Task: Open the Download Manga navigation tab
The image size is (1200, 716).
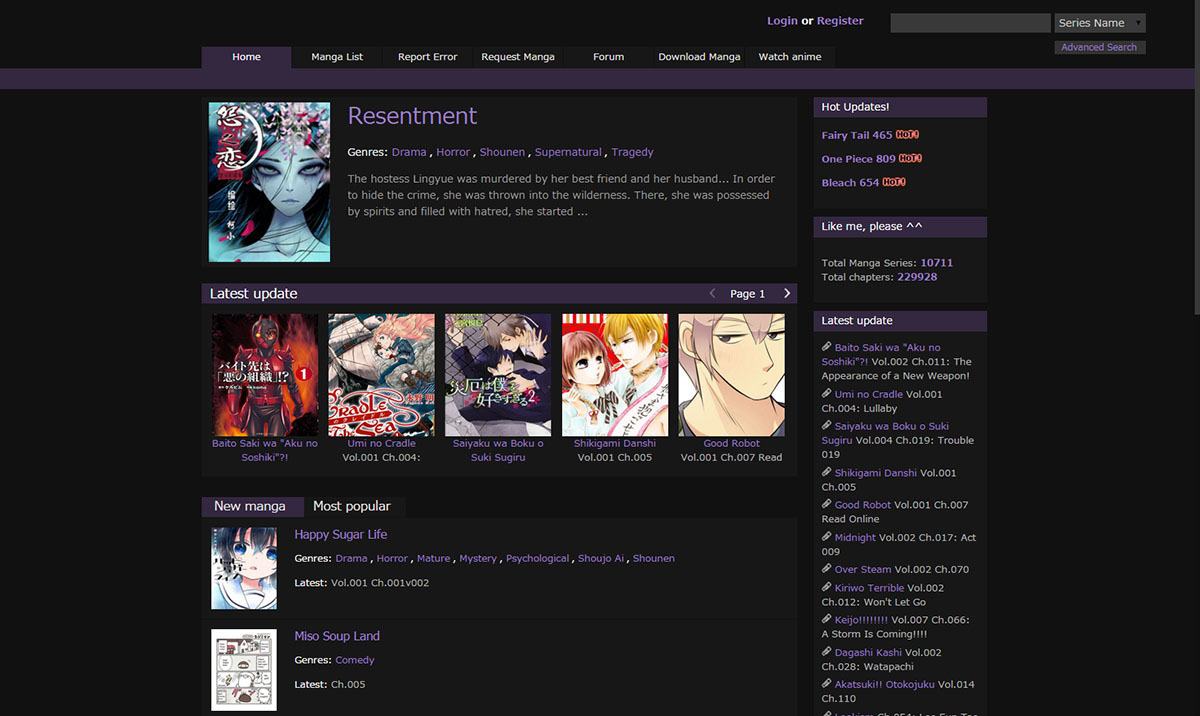Action: pyautogui.click(x=699, y=57)
